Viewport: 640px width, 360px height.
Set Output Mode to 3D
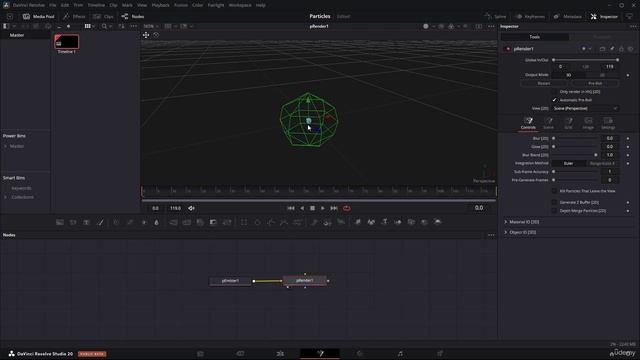tap(569, 75)
